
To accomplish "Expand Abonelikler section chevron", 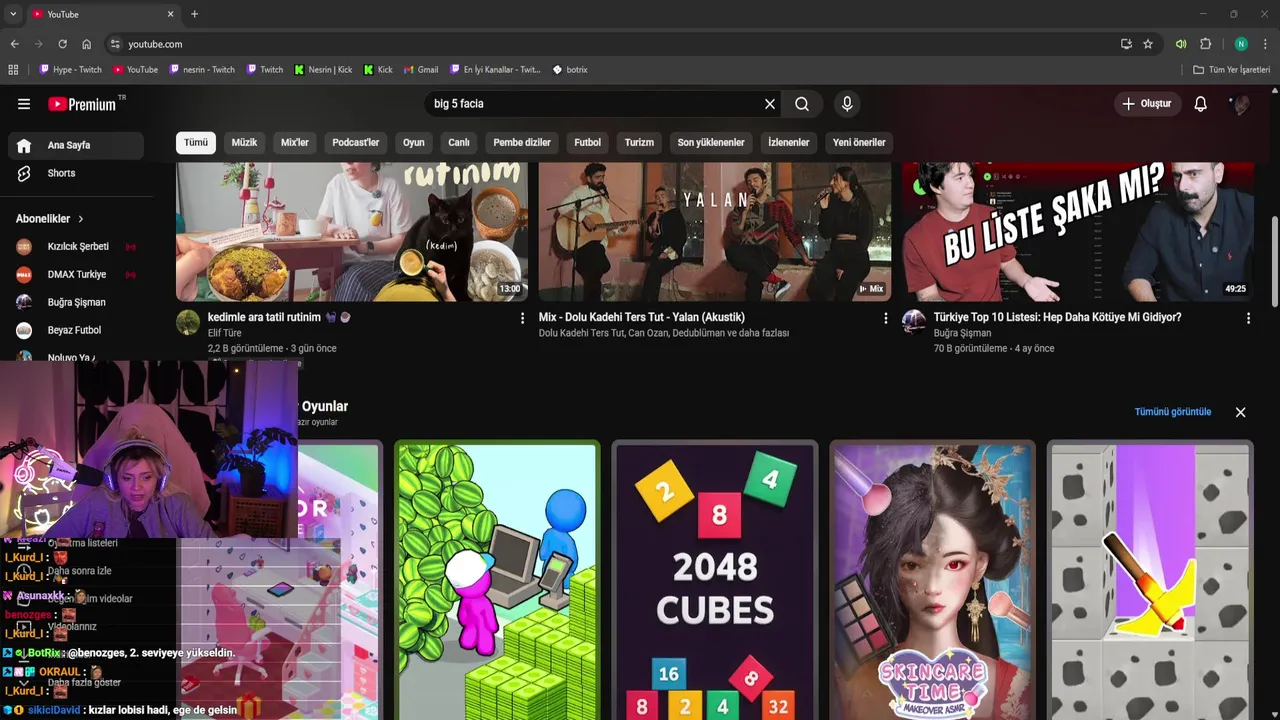I will 81,219.
